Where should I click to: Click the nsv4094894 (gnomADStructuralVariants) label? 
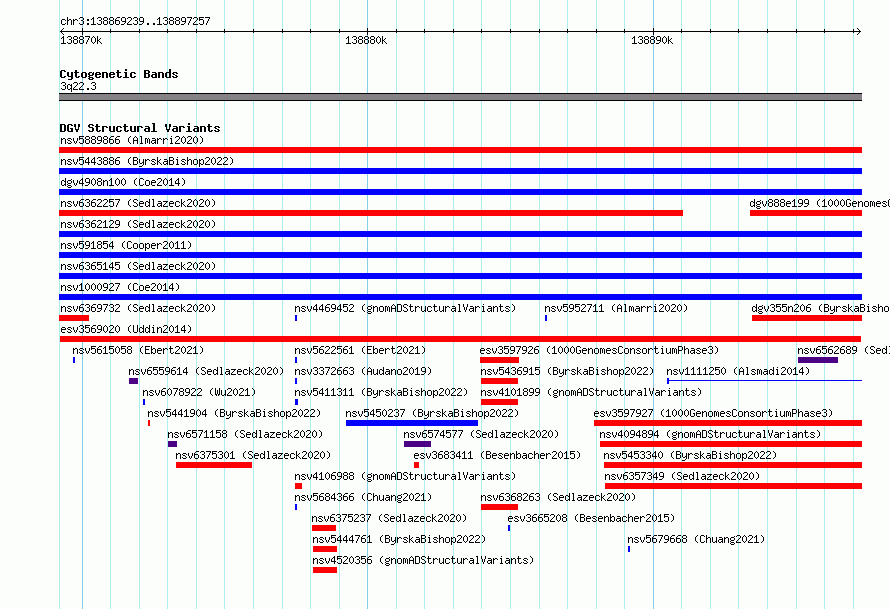[x=710, y=434]
